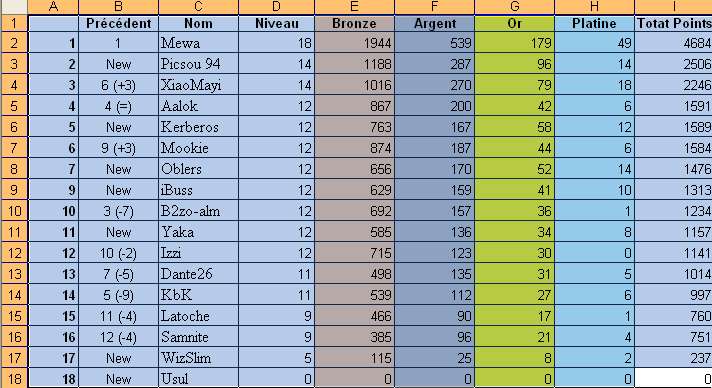Select Bronze value 1944 cell

(354, 43)
